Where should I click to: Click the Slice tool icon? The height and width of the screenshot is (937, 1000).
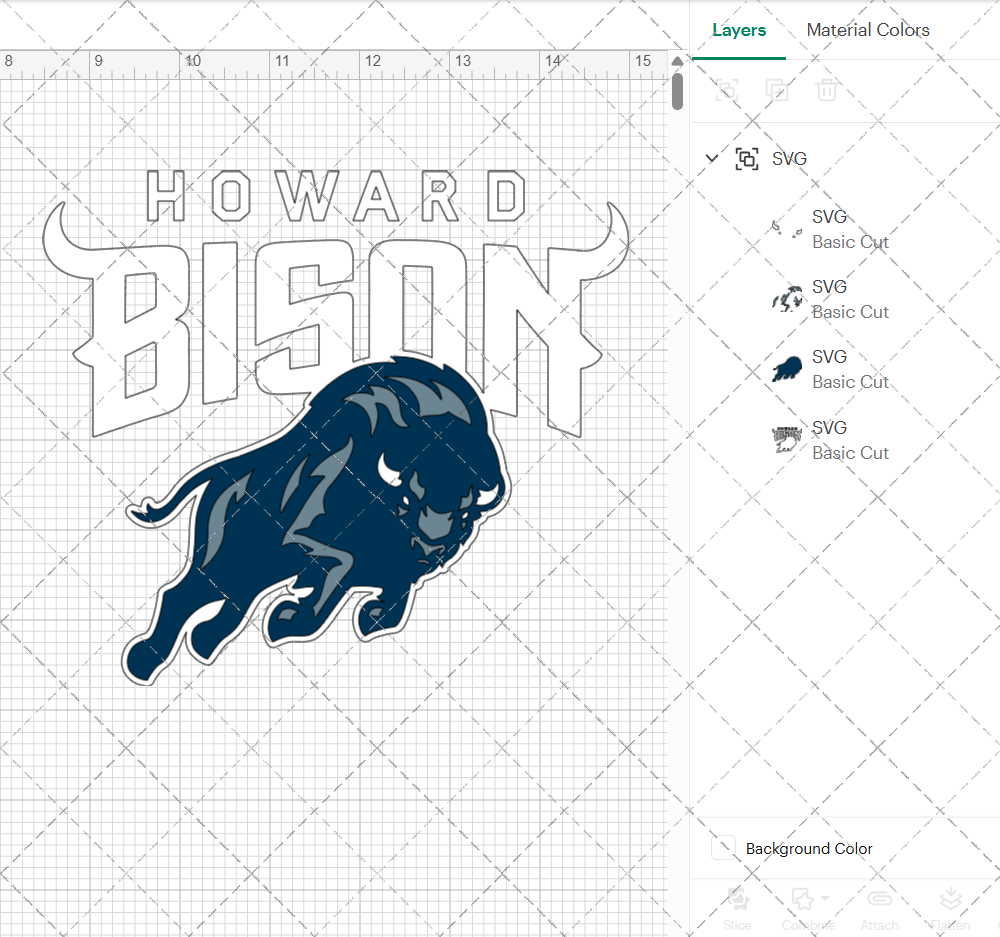click(737, 899)
